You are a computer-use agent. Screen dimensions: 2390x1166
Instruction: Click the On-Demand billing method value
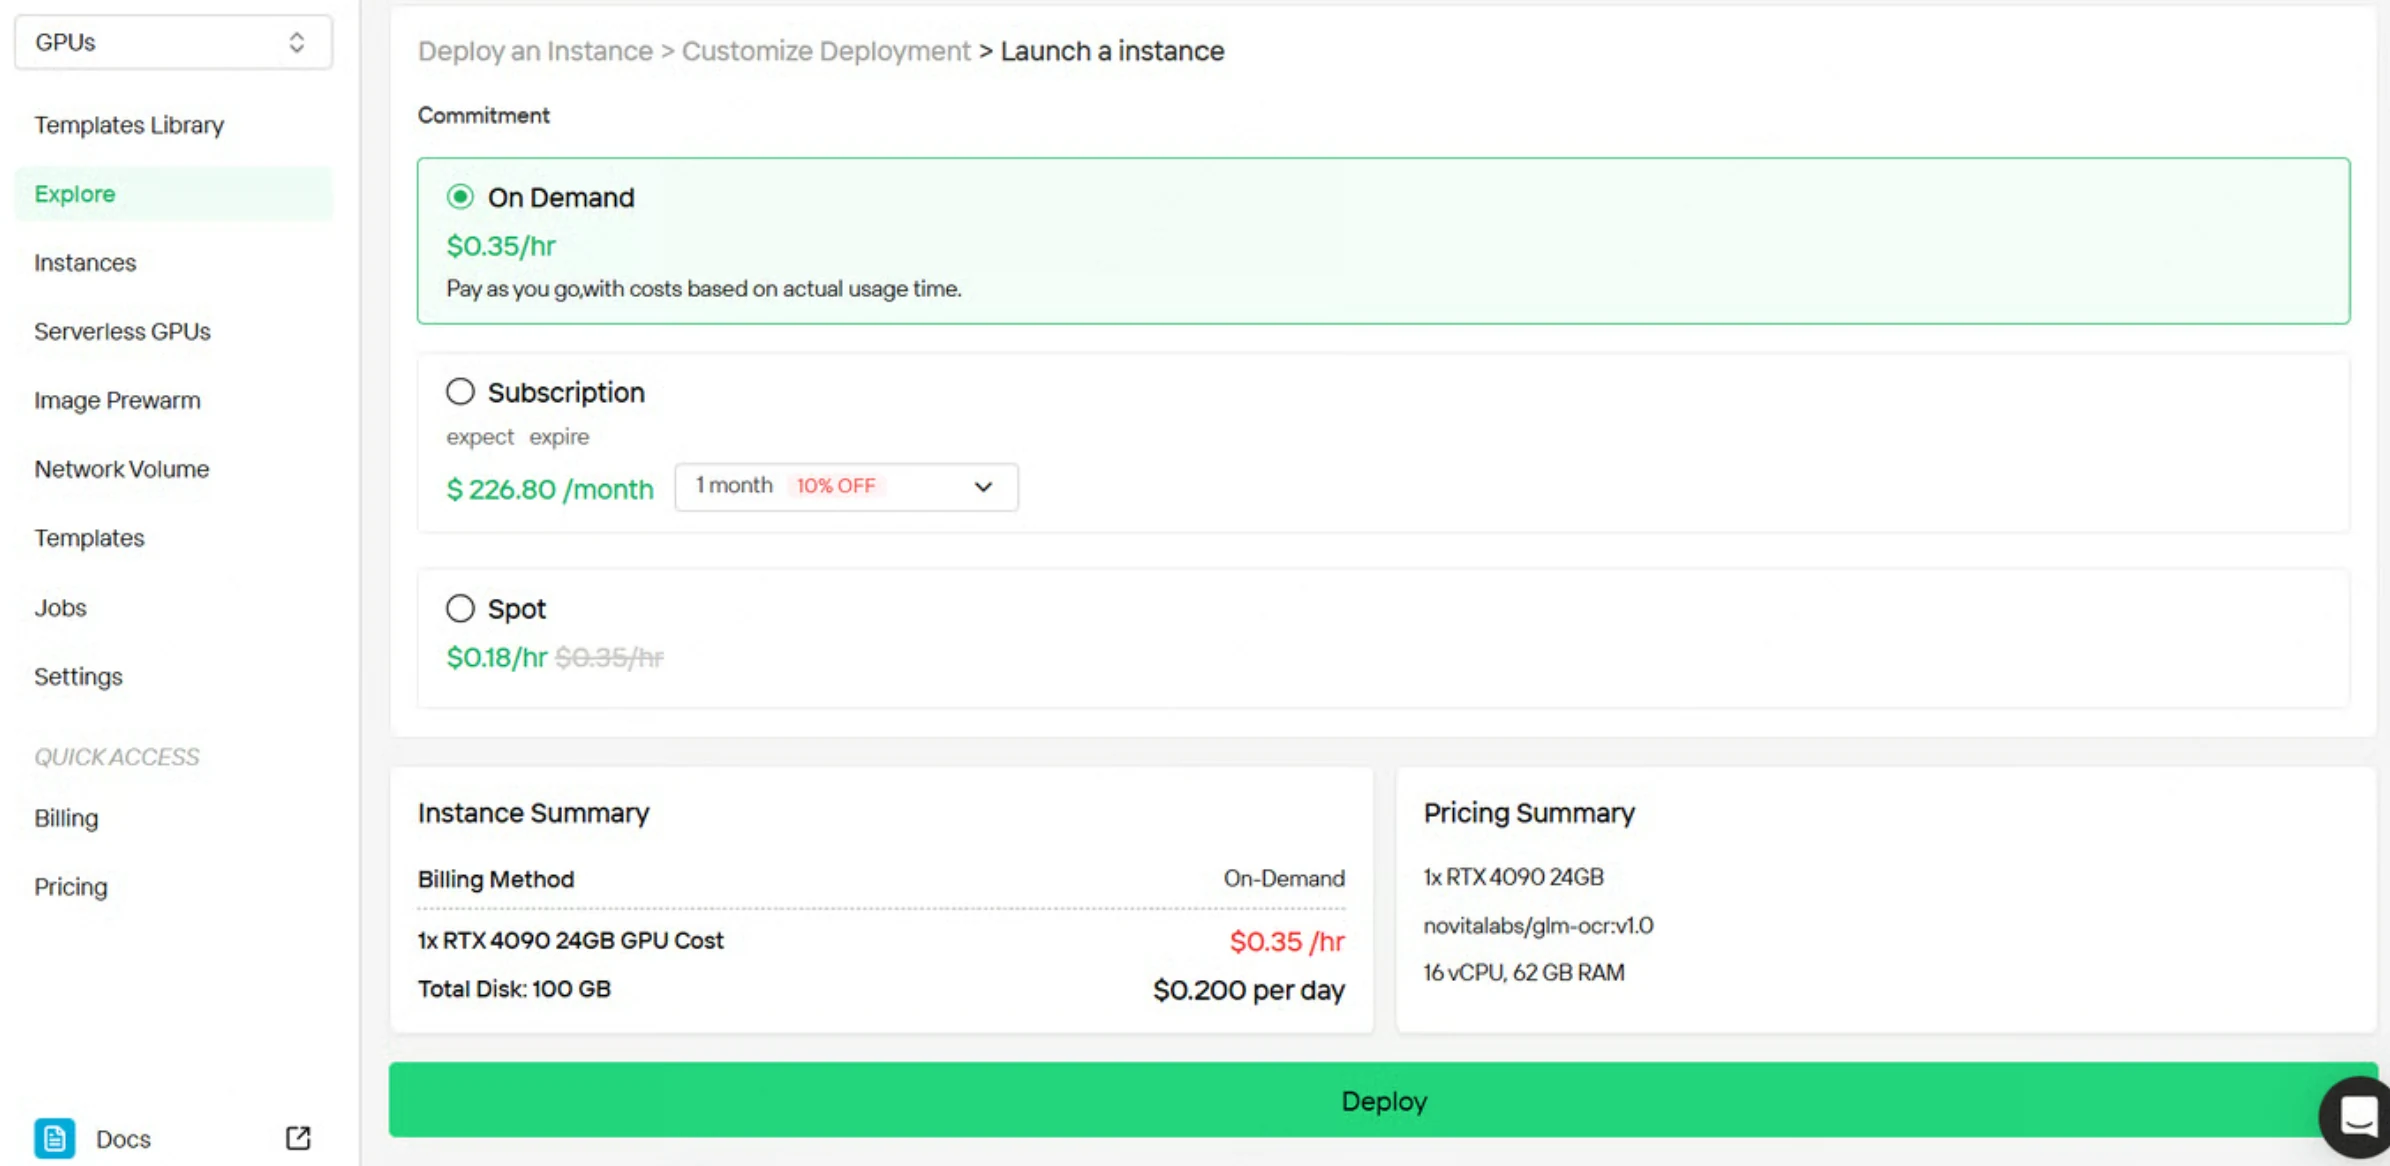(1284, 878)
